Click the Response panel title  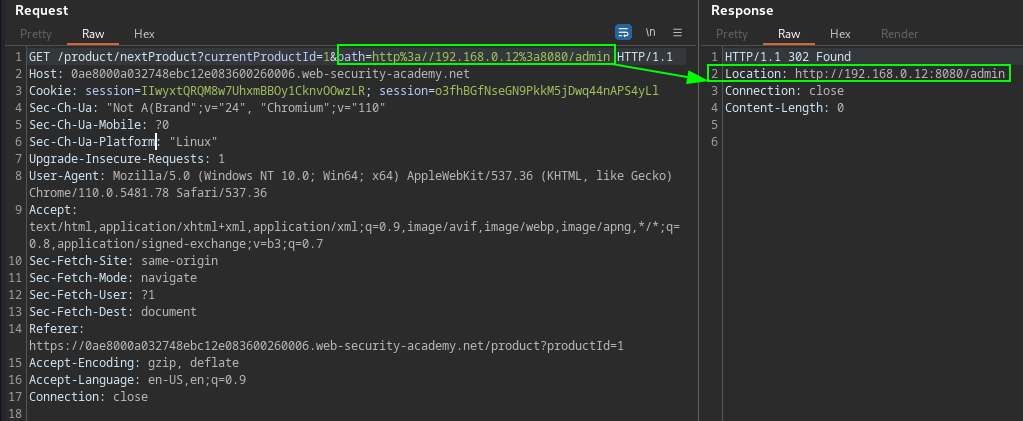[x=742, y=10]
